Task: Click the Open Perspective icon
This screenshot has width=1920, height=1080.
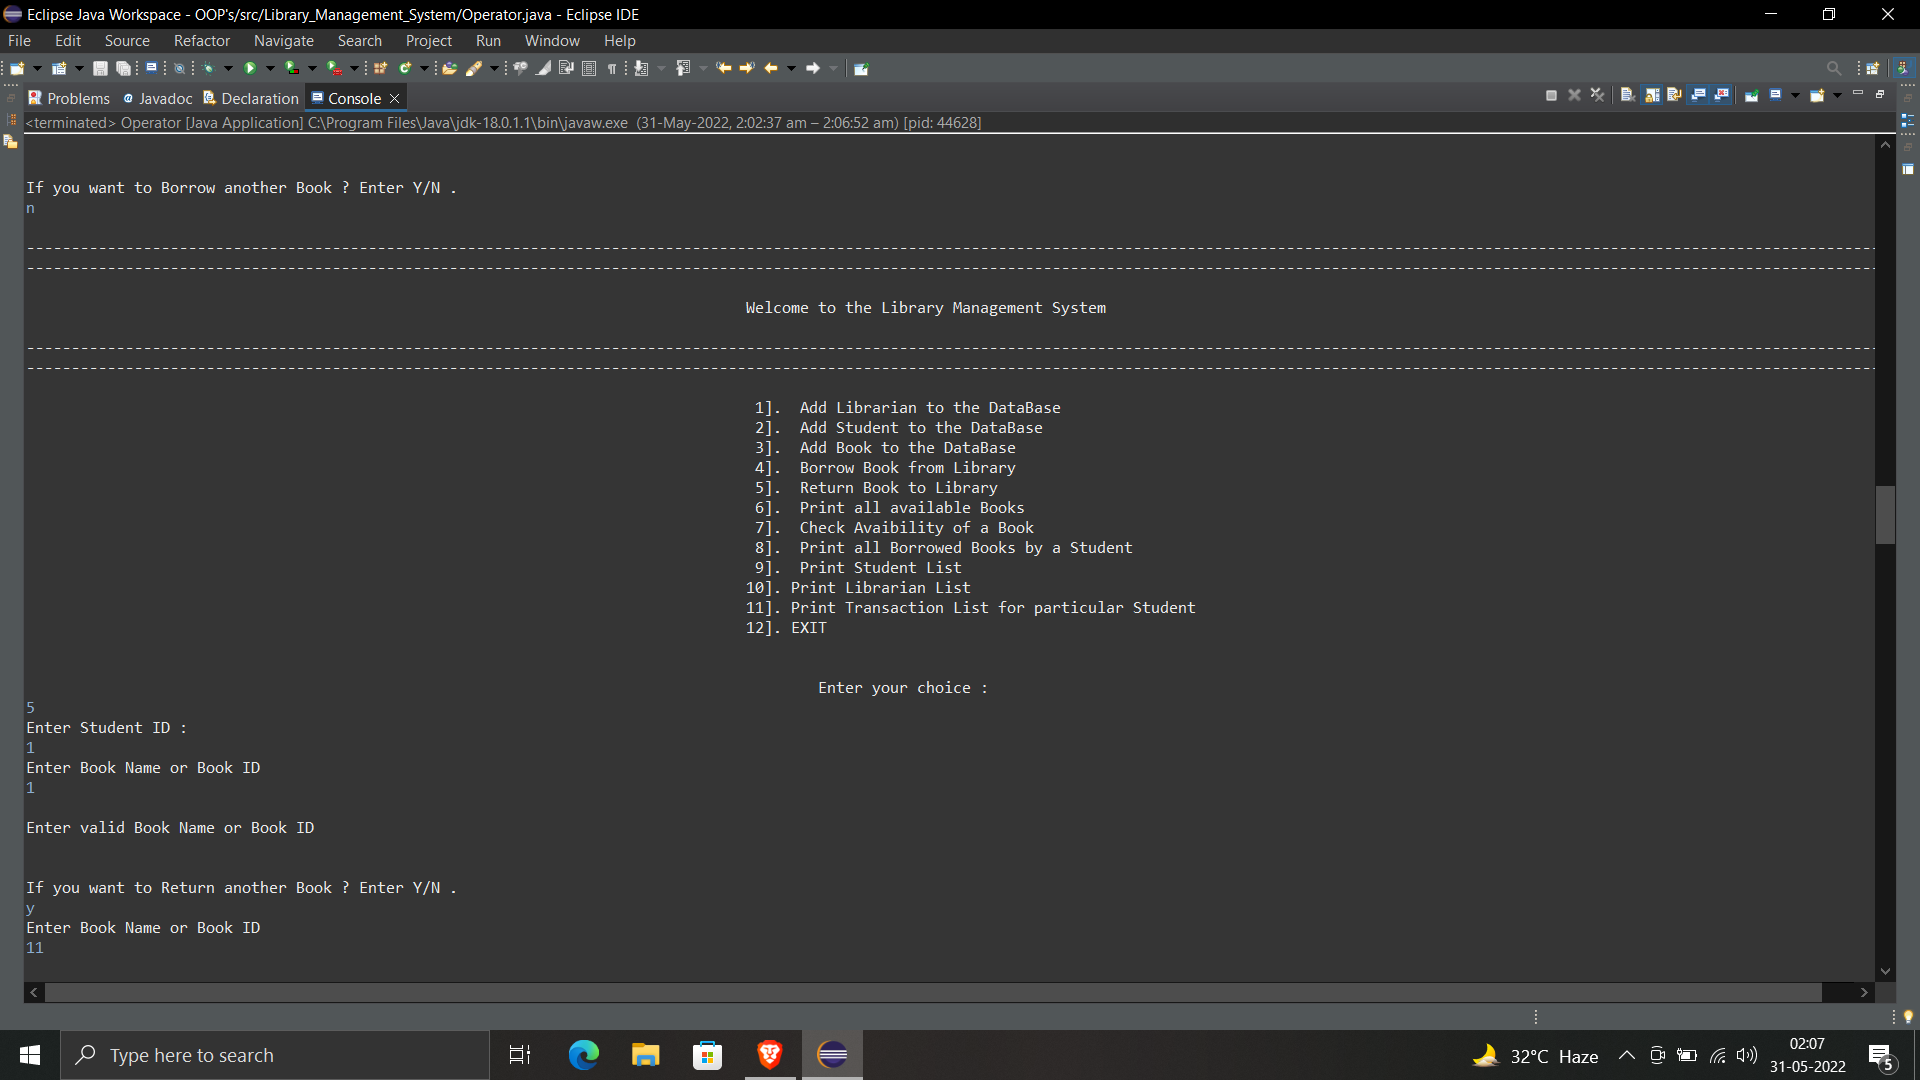Action: click(x=1873, y=68)
